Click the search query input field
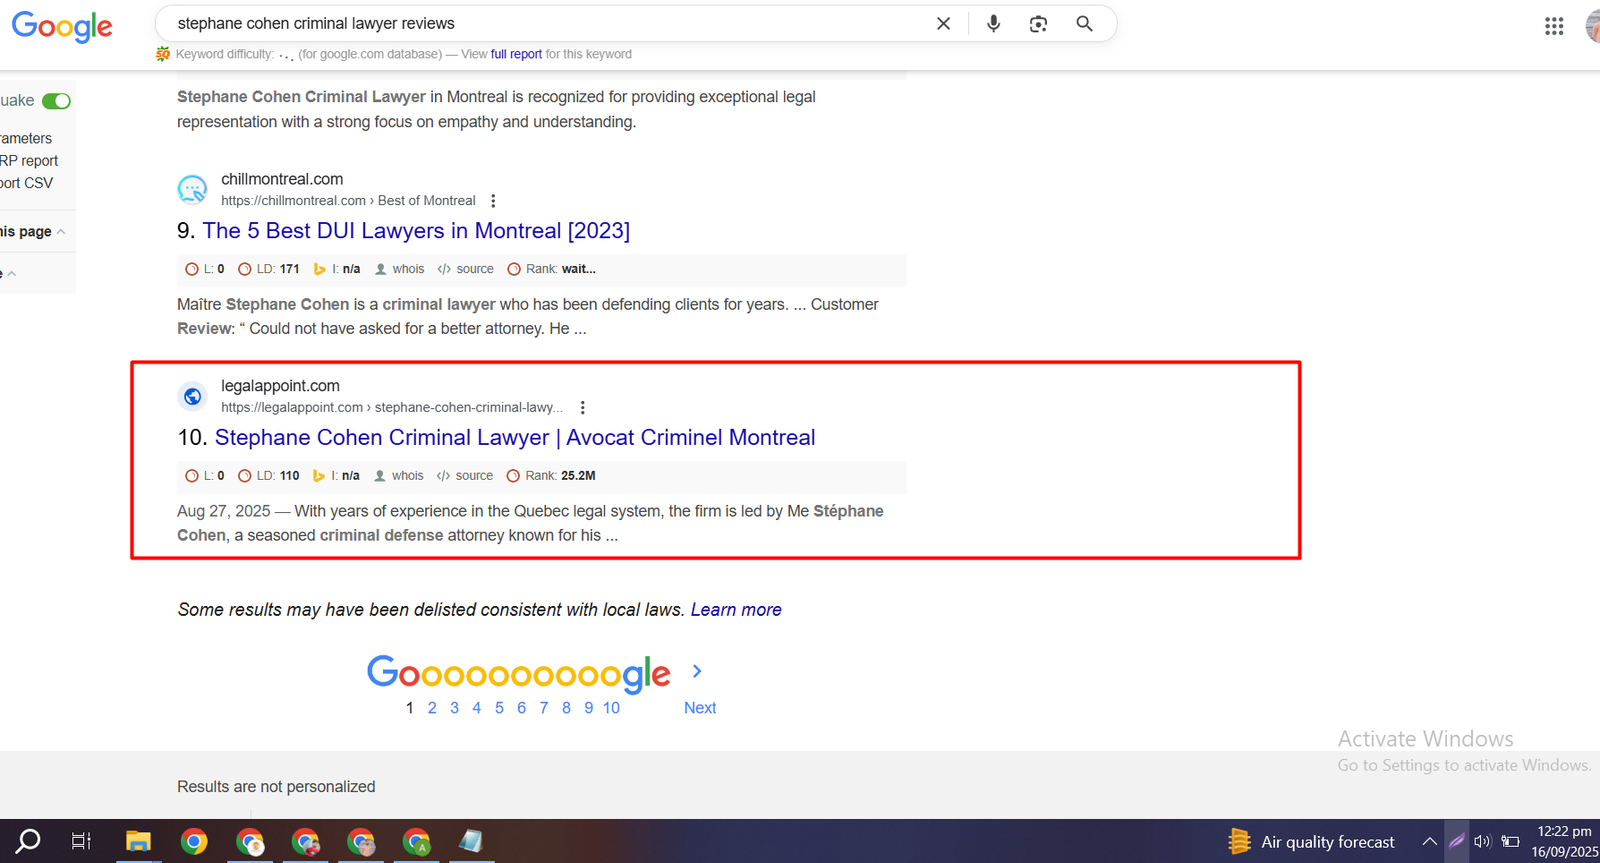 (x=540, y=24)
